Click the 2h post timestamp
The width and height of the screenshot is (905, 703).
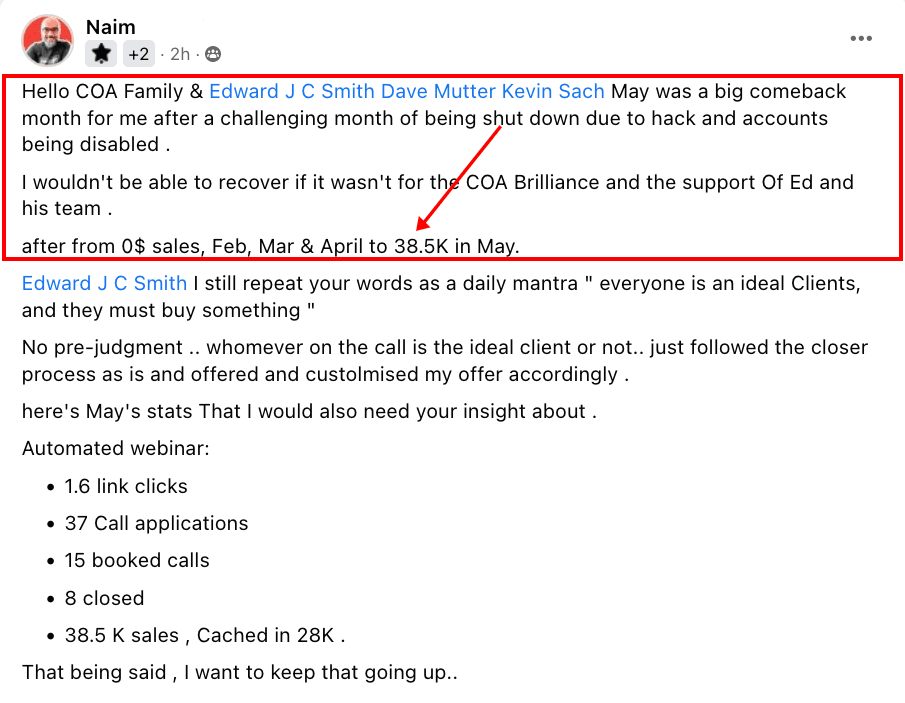[179, 54]
